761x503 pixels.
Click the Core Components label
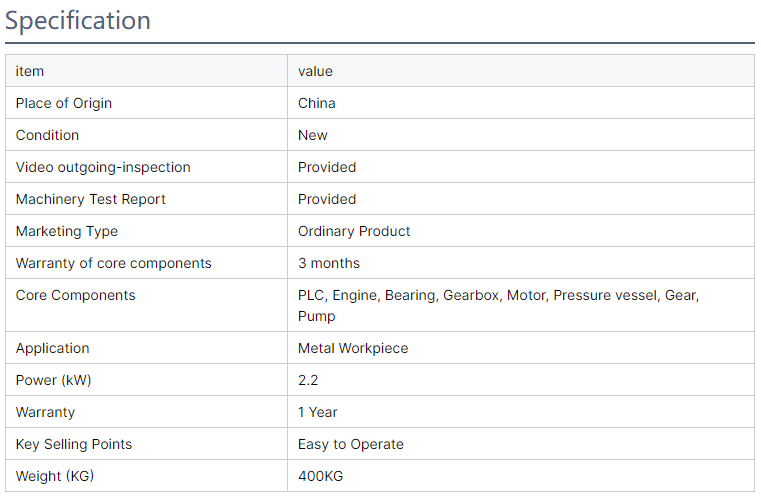[76, 295]
